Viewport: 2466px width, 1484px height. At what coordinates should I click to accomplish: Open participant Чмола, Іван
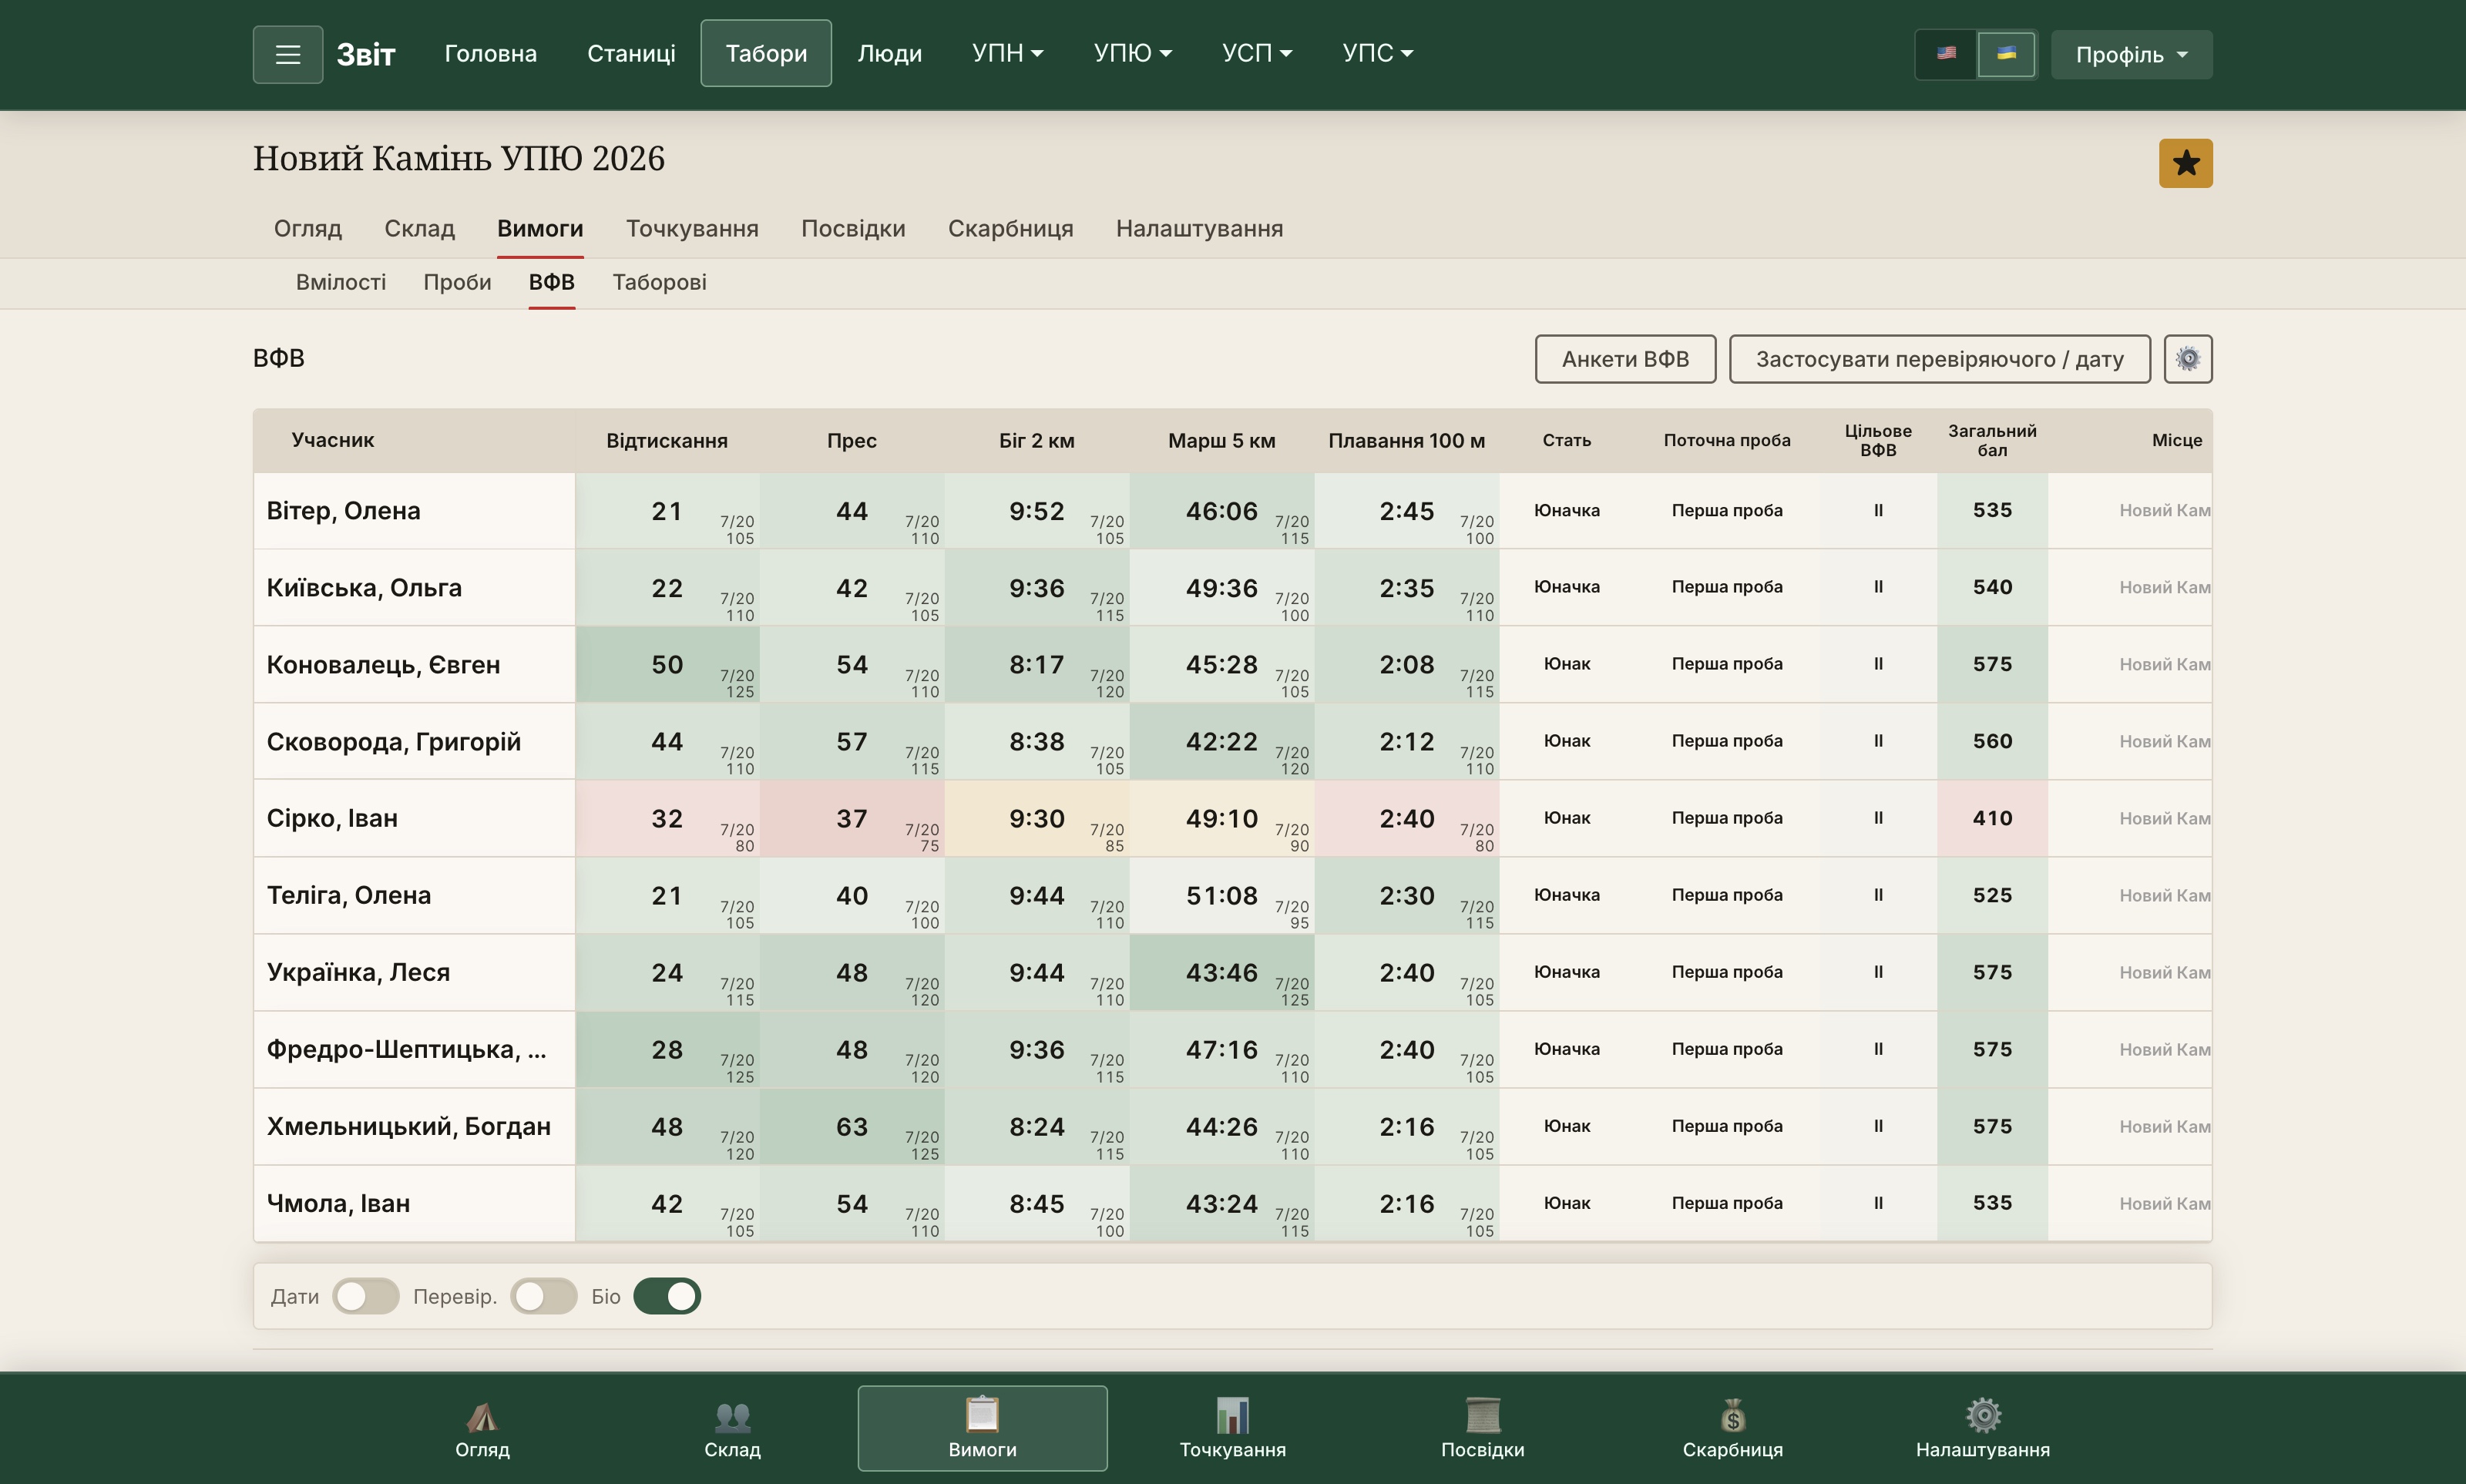coord(338,1203)
